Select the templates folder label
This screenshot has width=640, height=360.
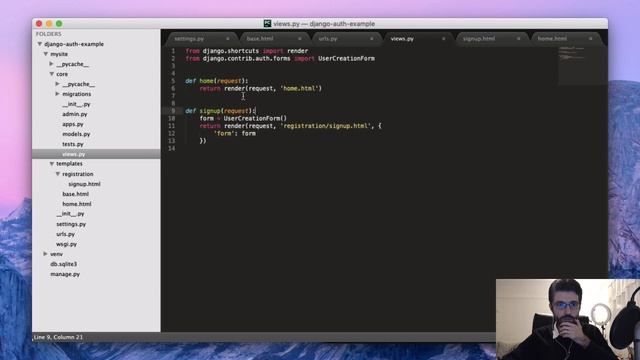pyautogui.click(x=69, y=164)
